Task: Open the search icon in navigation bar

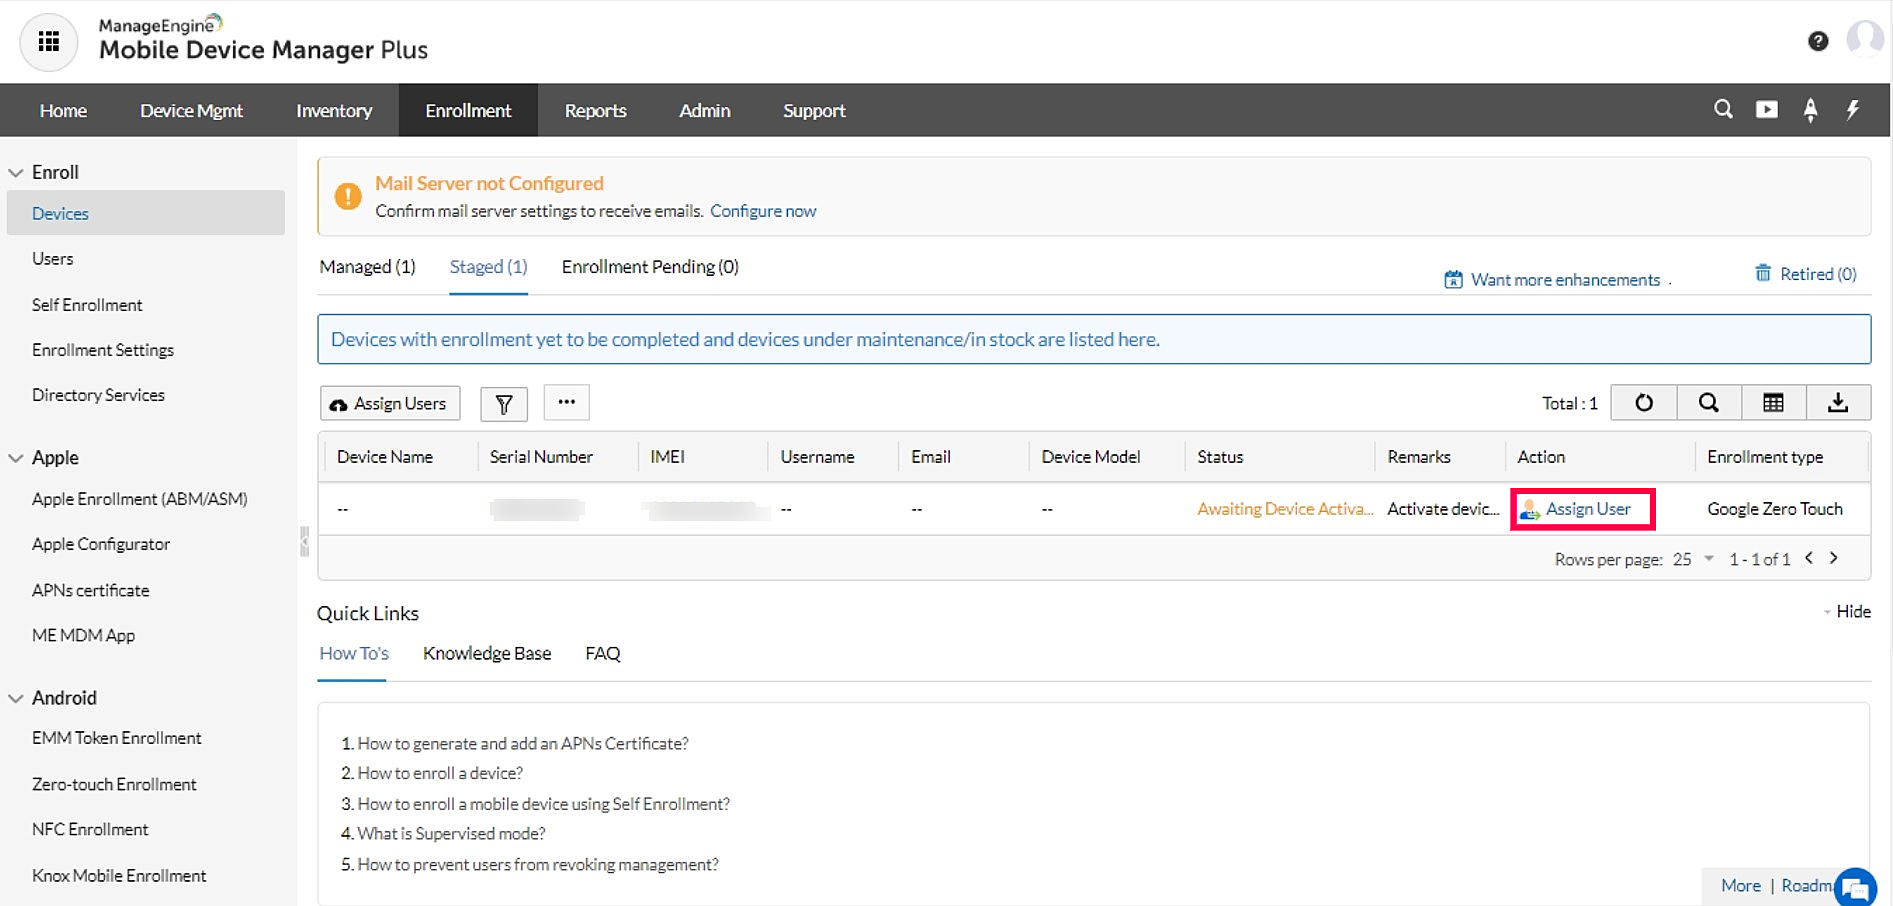Action: (1723, 110)
